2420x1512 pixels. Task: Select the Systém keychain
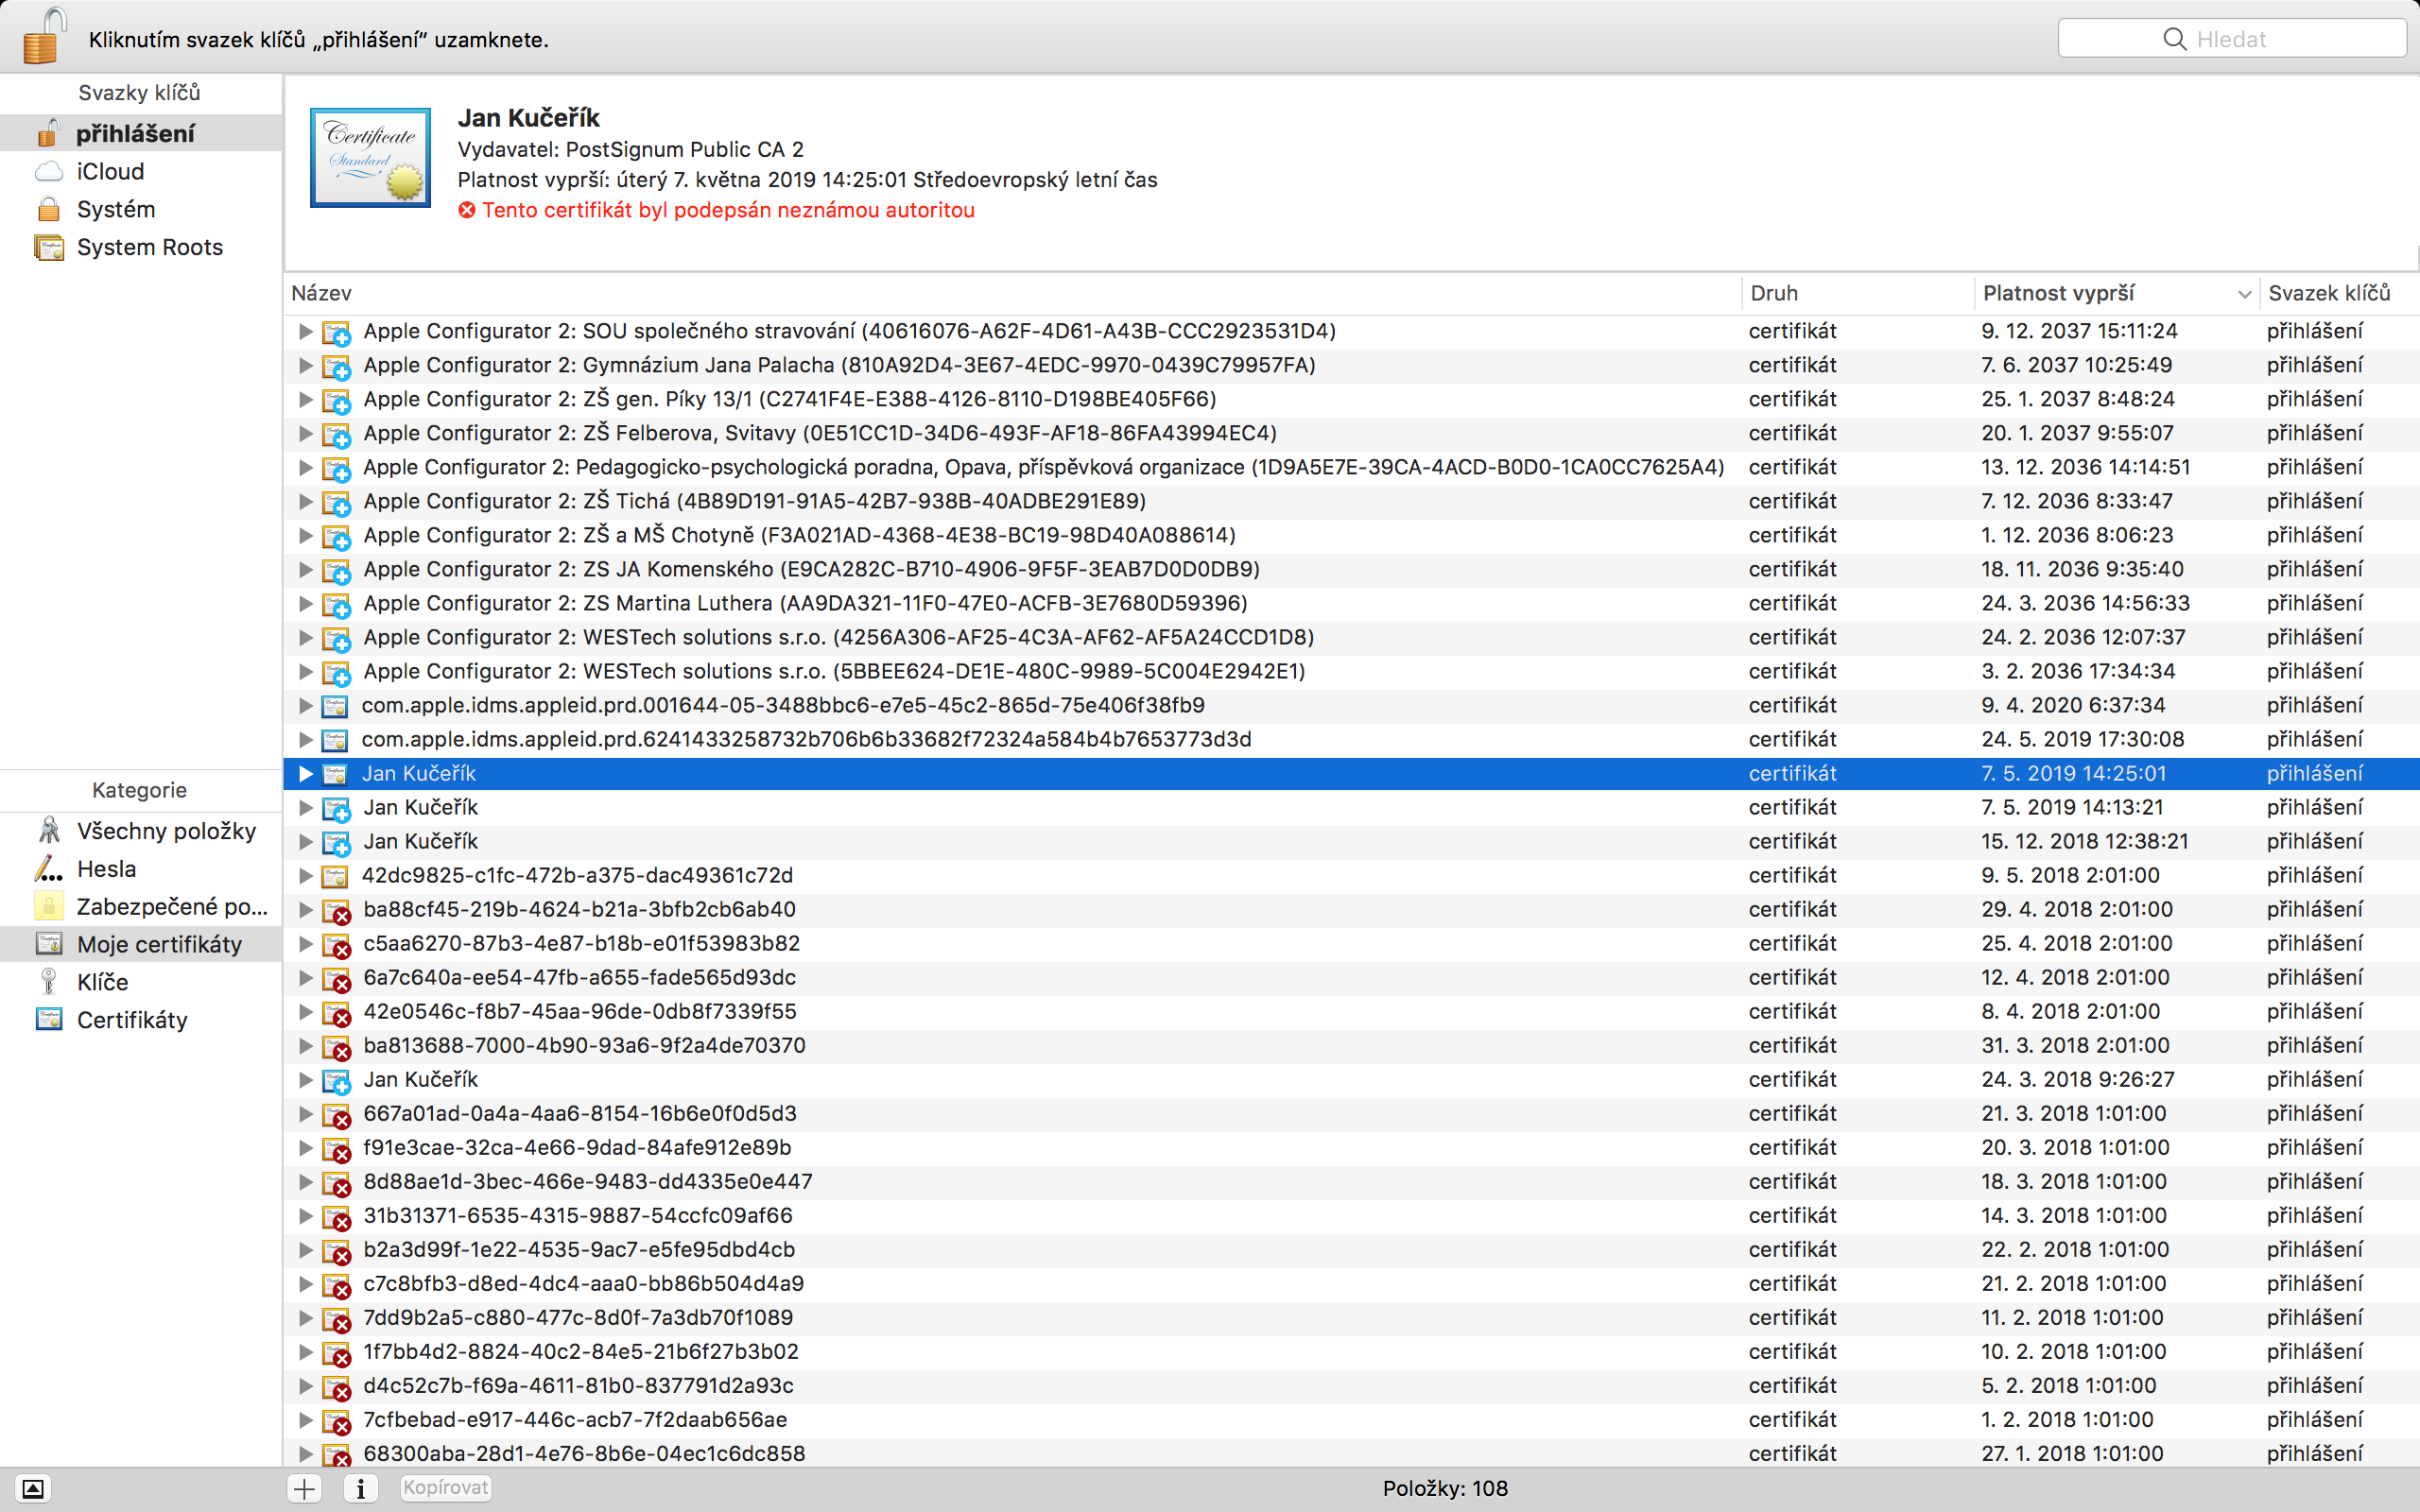tap(116, 209)
